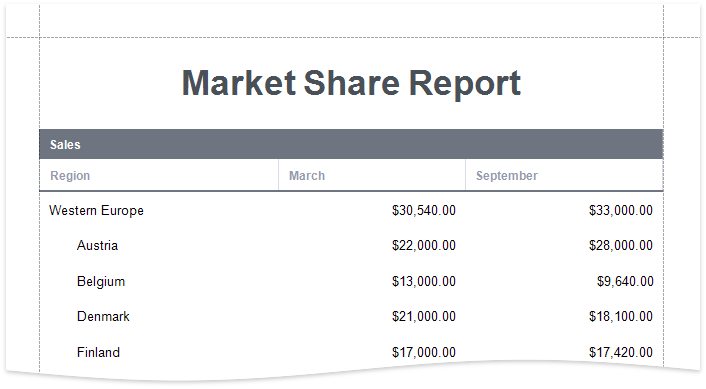Click Finland March value $17,000.00
706x389 pixels.
(x=424, y=352)
